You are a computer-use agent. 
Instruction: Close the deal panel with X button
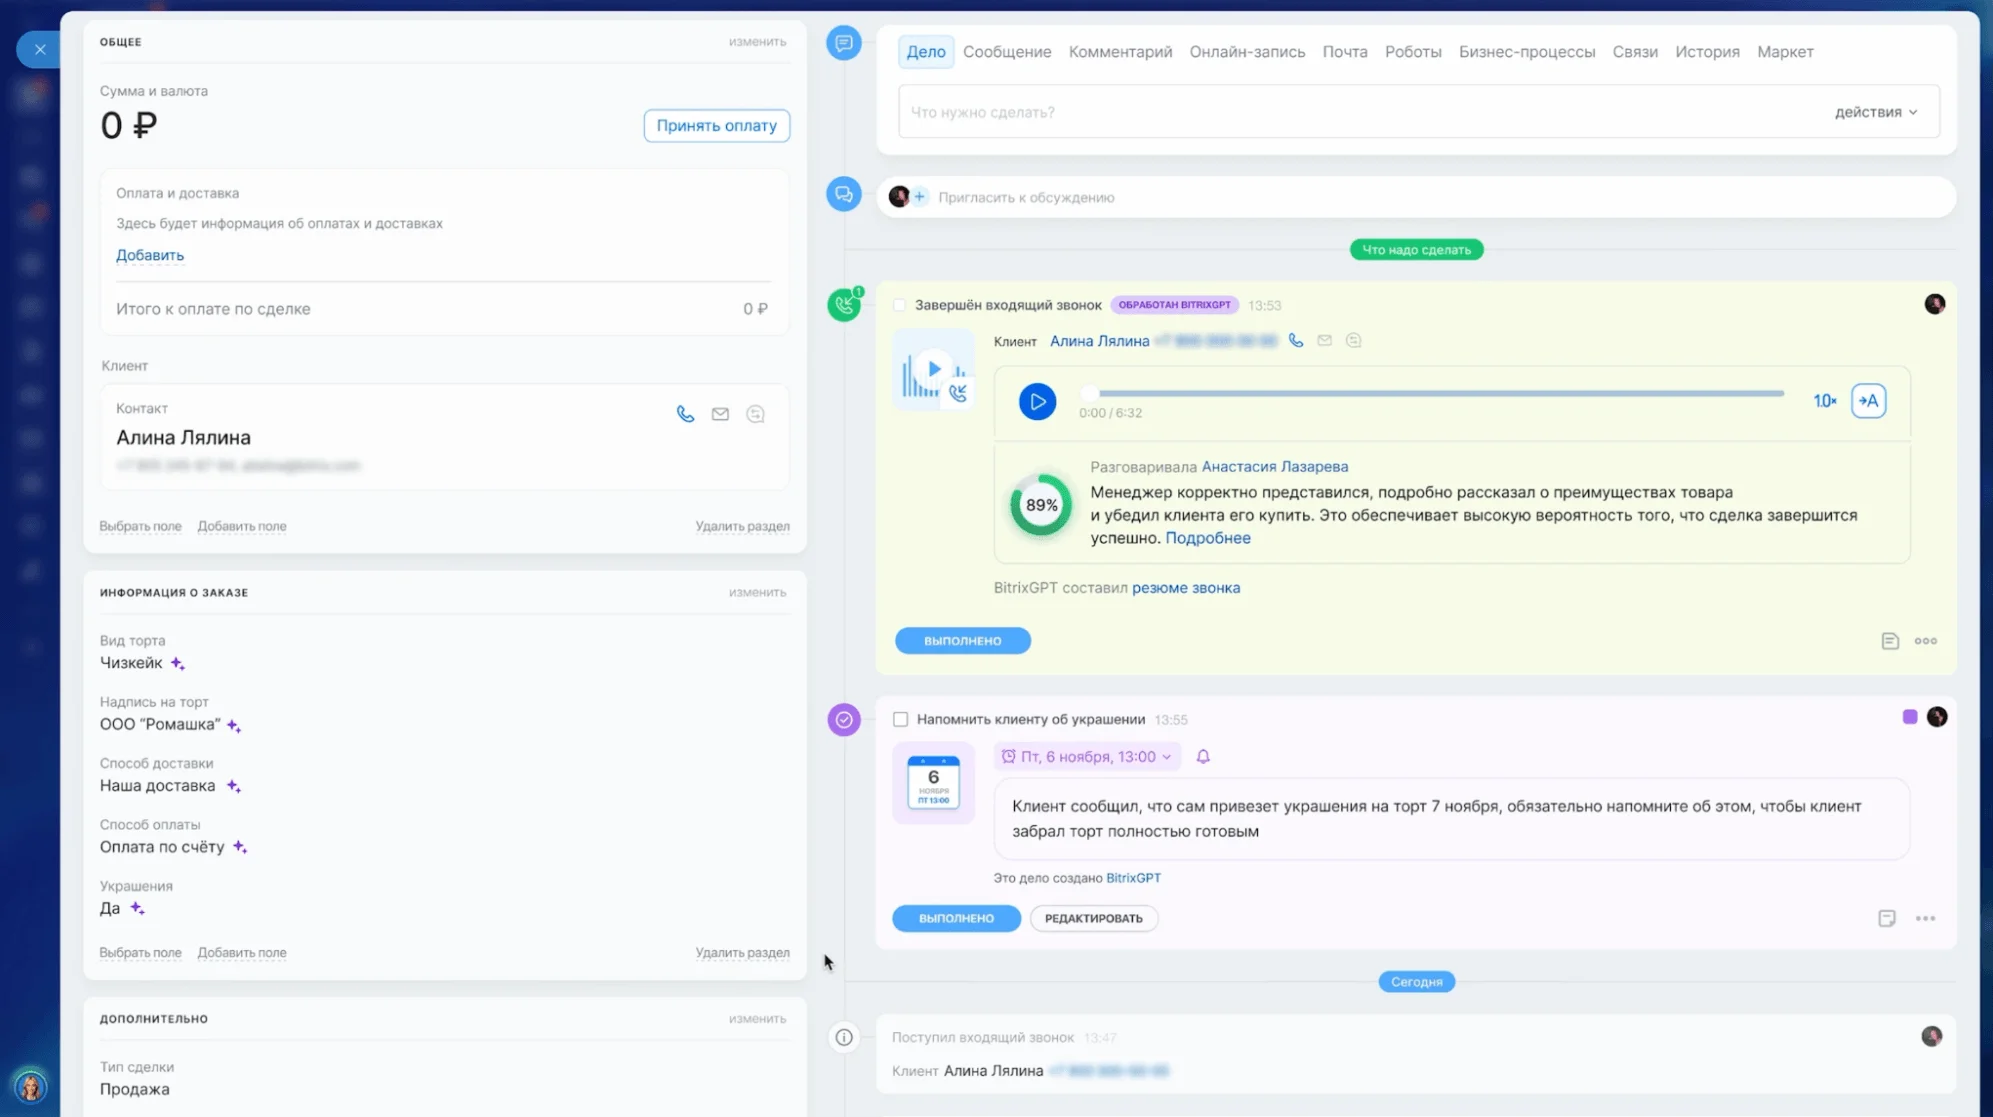39,49
